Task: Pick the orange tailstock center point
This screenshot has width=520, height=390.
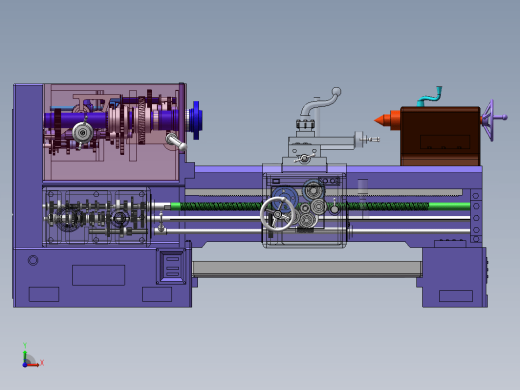Action: click(387, 120)
